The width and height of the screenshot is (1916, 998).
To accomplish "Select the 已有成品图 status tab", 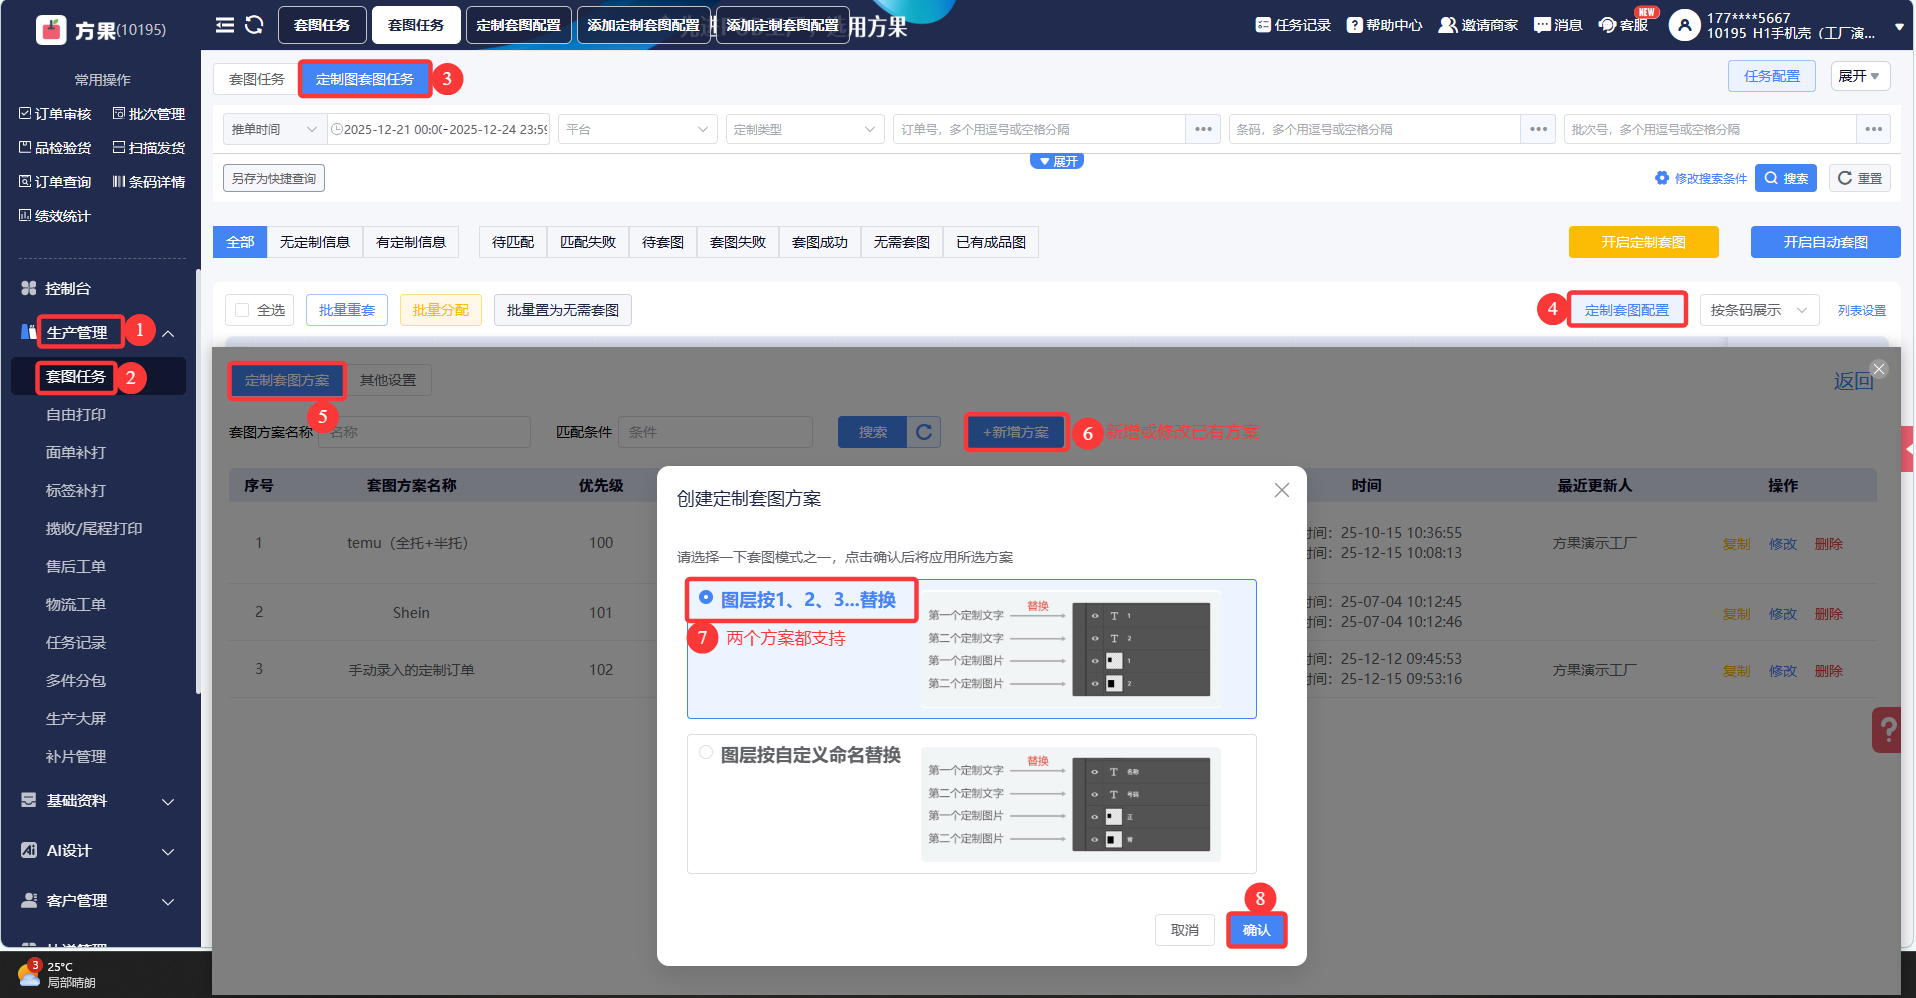I will [x=991, y=242].
